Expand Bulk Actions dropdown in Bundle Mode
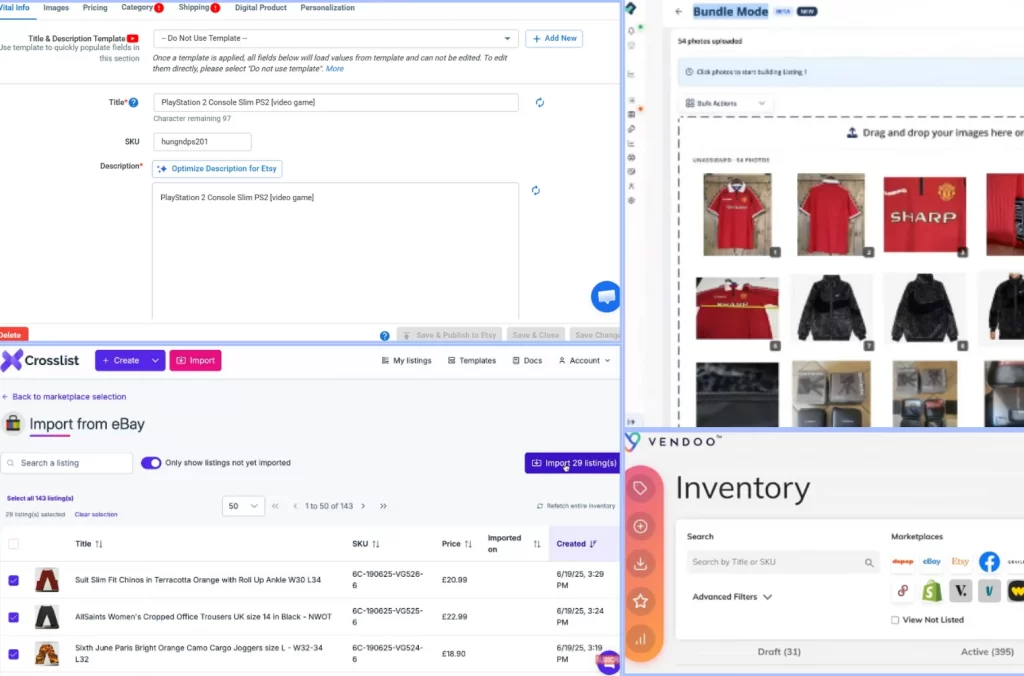This screenshot has height=676, width=1024. 725,103
